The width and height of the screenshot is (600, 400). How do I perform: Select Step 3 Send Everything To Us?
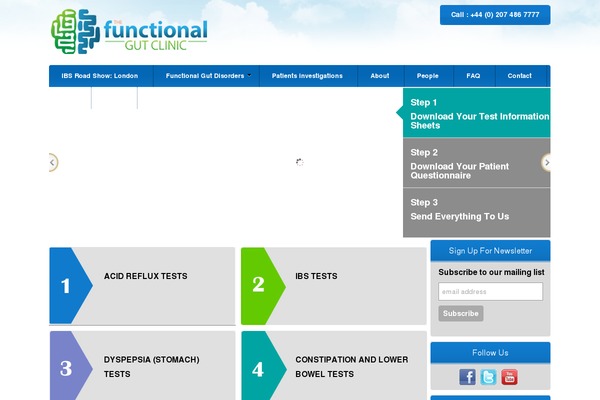476,212
